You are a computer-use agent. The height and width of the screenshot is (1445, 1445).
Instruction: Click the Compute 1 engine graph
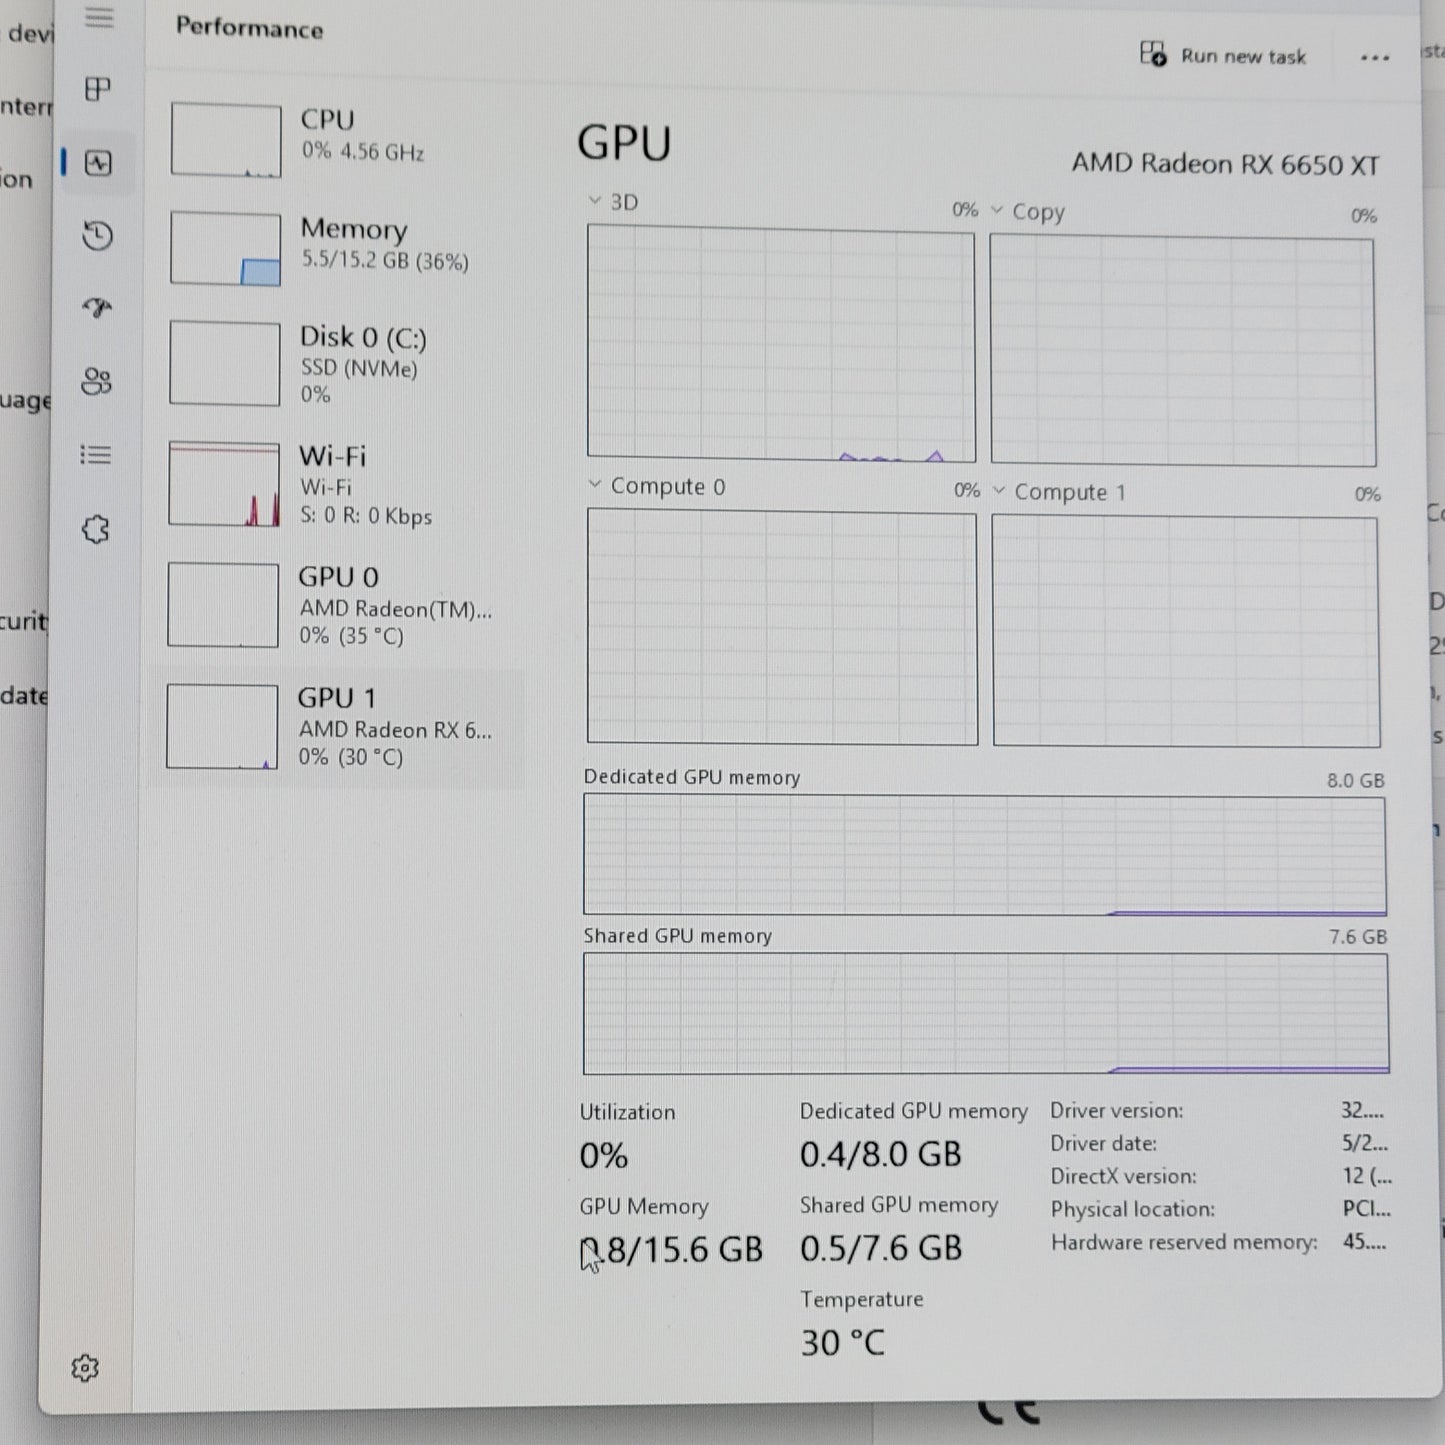click(1186, 632)
